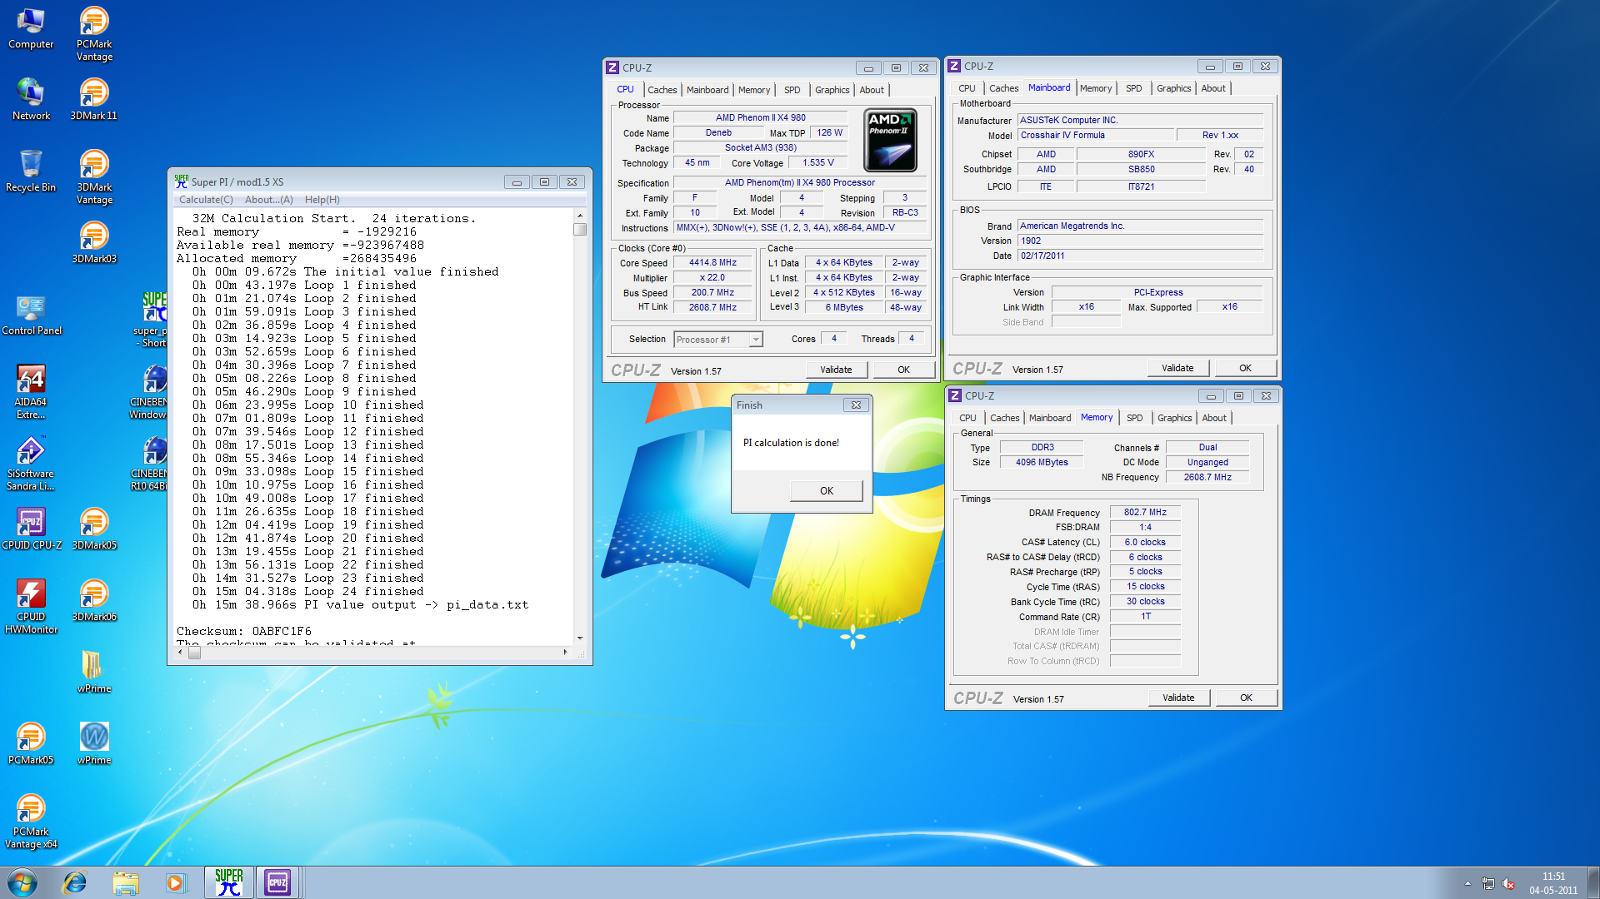Open SiSoftware Sandra Lite shortcut
This screenshot has width=1600, height=899.
(31, 464)
